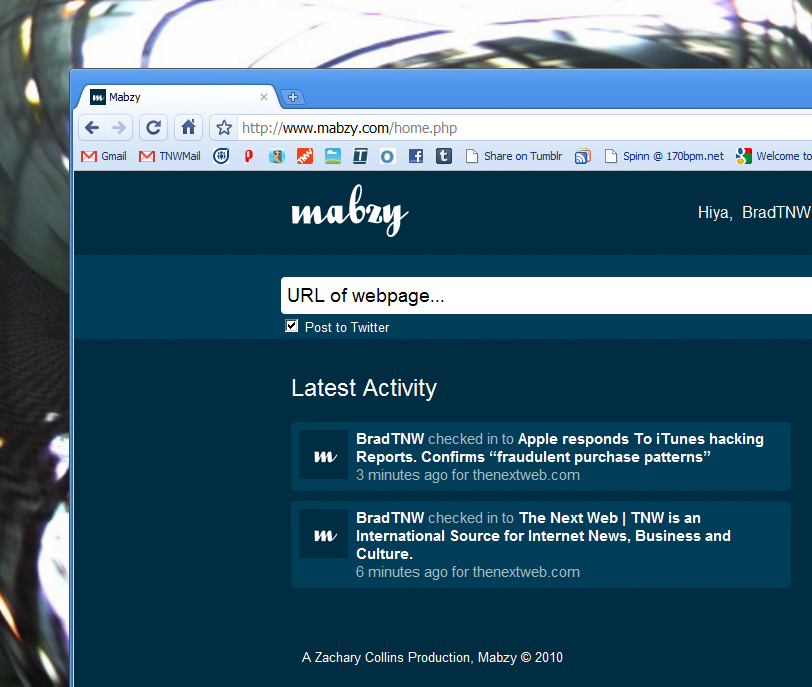Open the Tumblr t bookmark icon
812x687 pixels.
444,156
